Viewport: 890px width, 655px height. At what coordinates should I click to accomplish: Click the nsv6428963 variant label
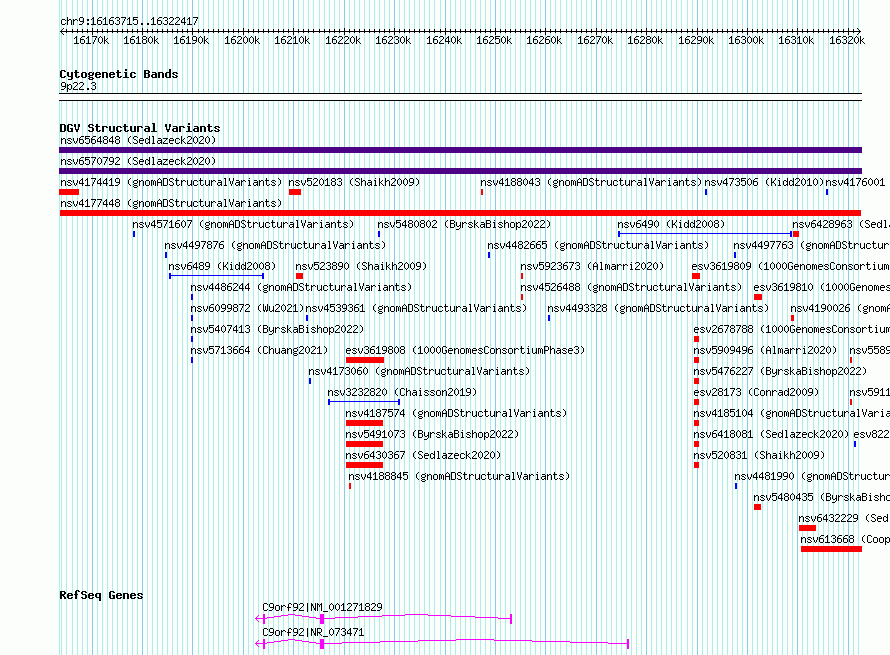click(x=841, y=224)
